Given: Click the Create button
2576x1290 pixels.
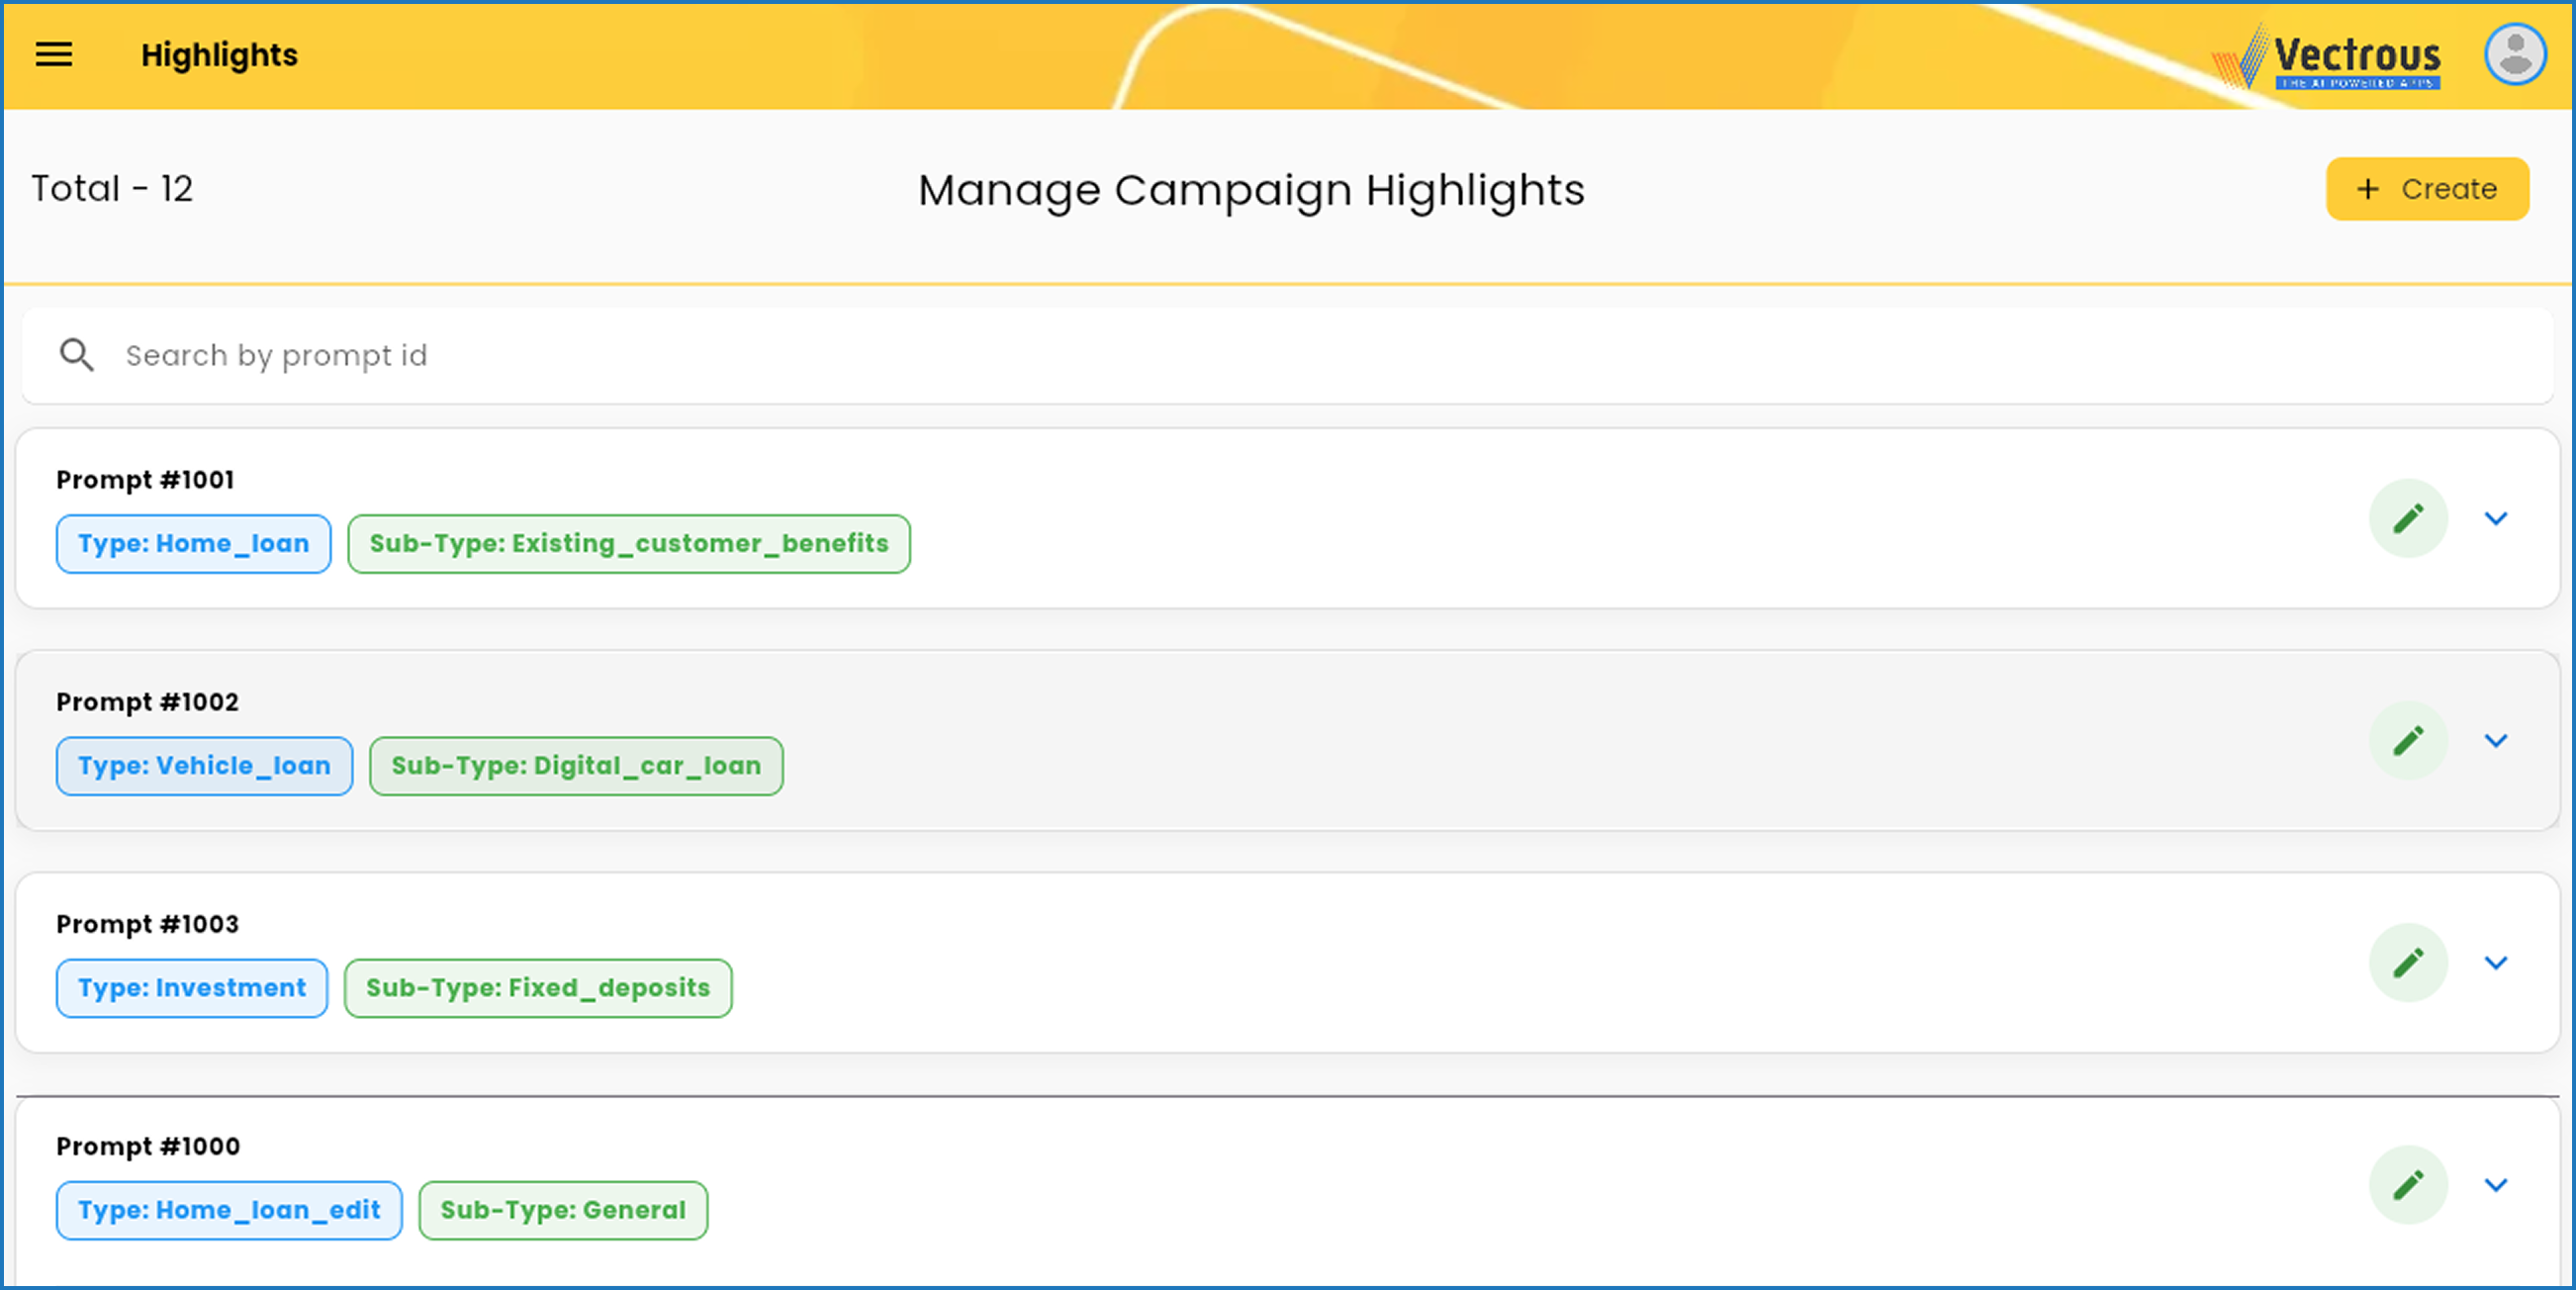Looking at the screenshot, I should 2427,189.
